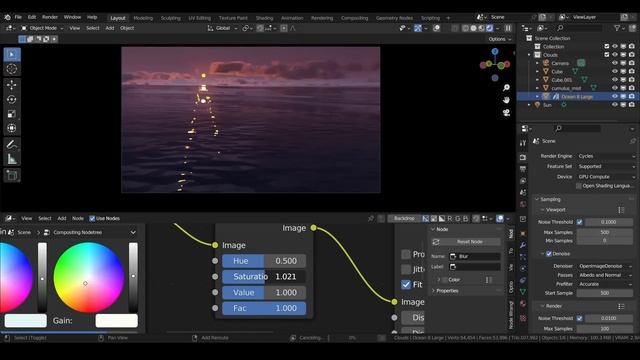Select rendered viewport shading mode

(x=489, y=28)
